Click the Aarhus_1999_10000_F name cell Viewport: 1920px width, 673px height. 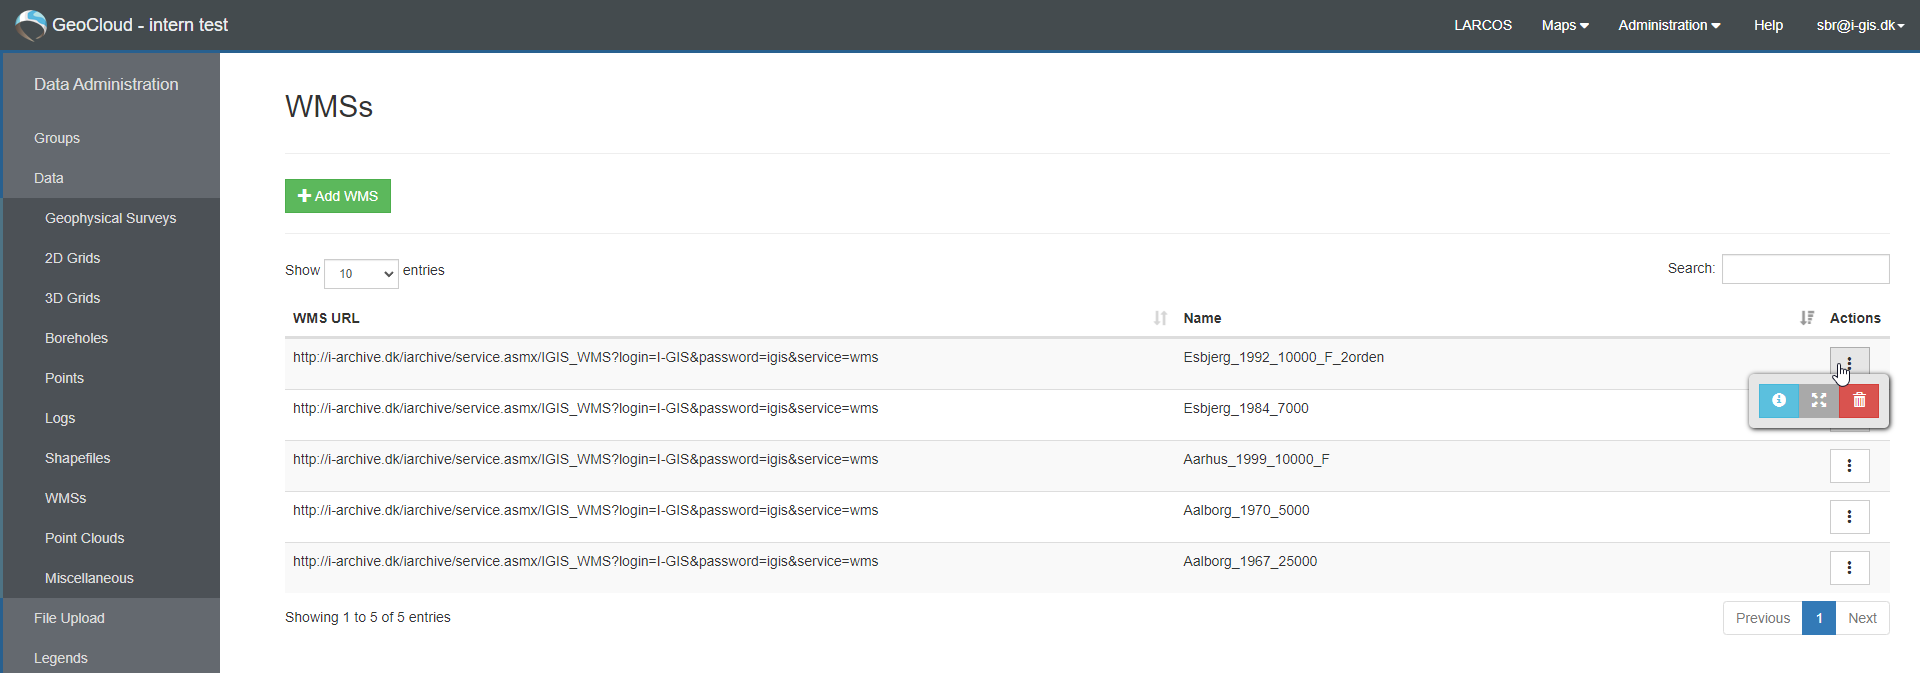point(1257,459)
